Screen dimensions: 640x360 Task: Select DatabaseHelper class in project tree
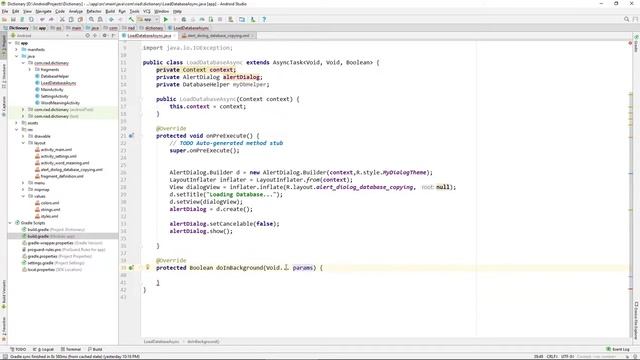click(x=55, y=76)
